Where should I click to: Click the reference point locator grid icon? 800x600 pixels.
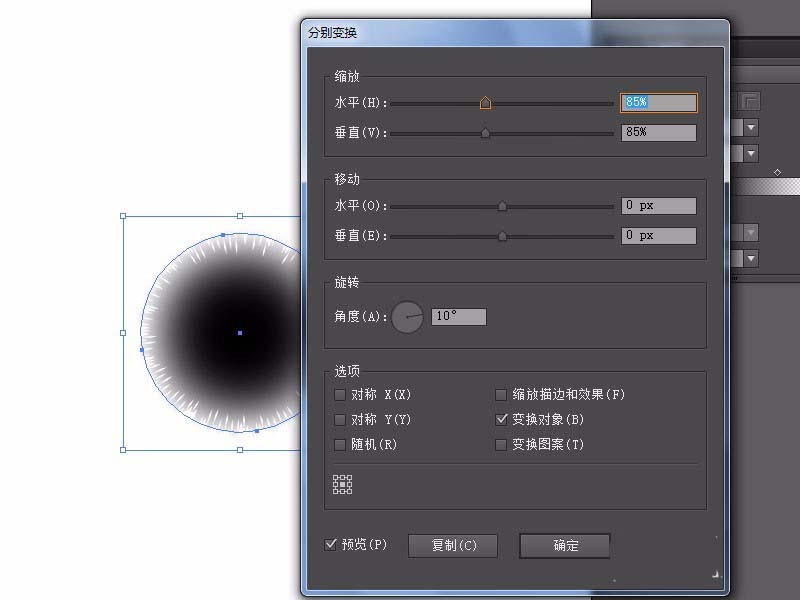click(x=342, y=484)
